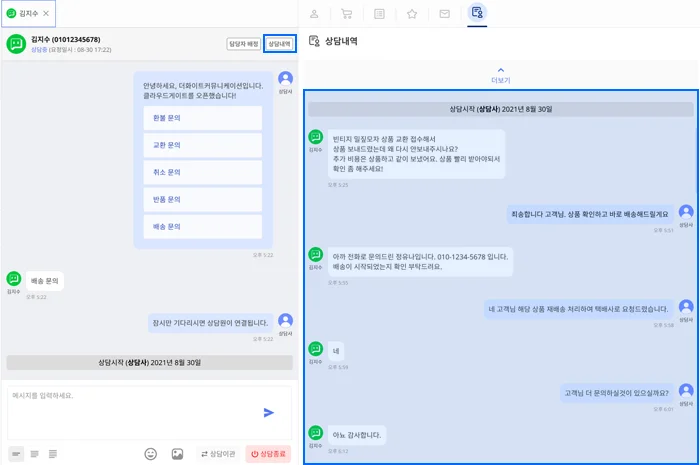Click agent avatar beside 죄송합니다 reply
This screenshot has height=465, width=700.
click(686, 212)
